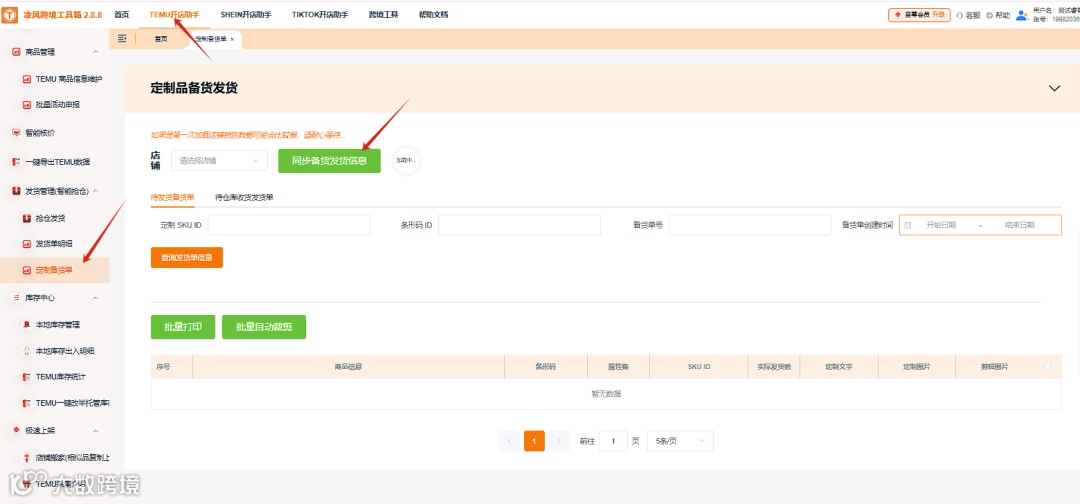
Task: Open 批量活动申报 sidebar icon
Action: [27, 105]
